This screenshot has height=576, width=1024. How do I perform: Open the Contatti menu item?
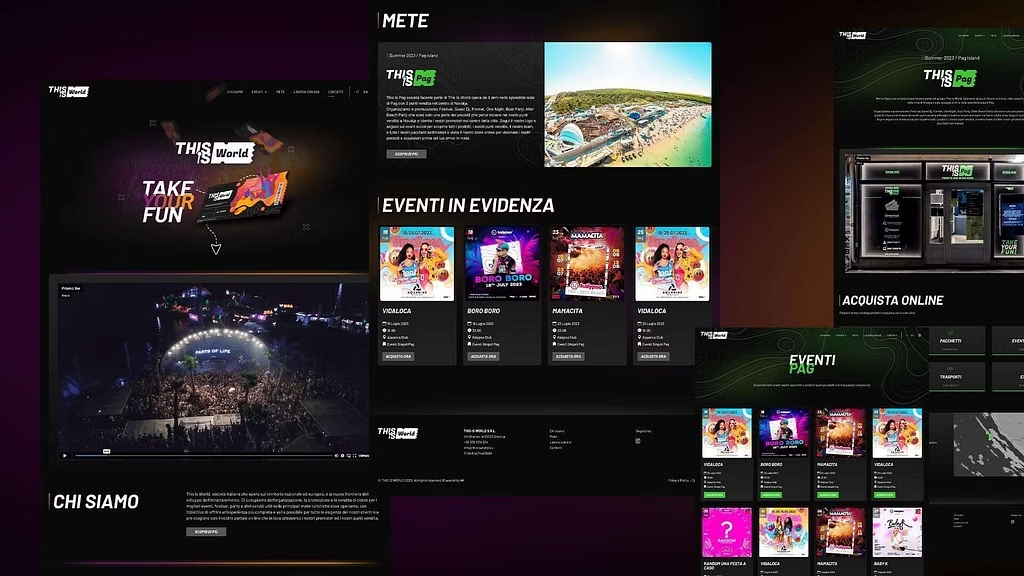click(336, 92)
